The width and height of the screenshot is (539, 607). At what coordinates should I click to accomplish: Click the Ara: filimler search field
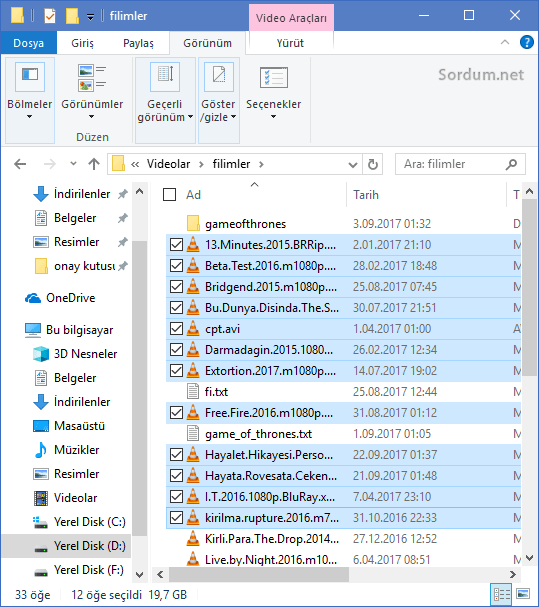(453, 164)
